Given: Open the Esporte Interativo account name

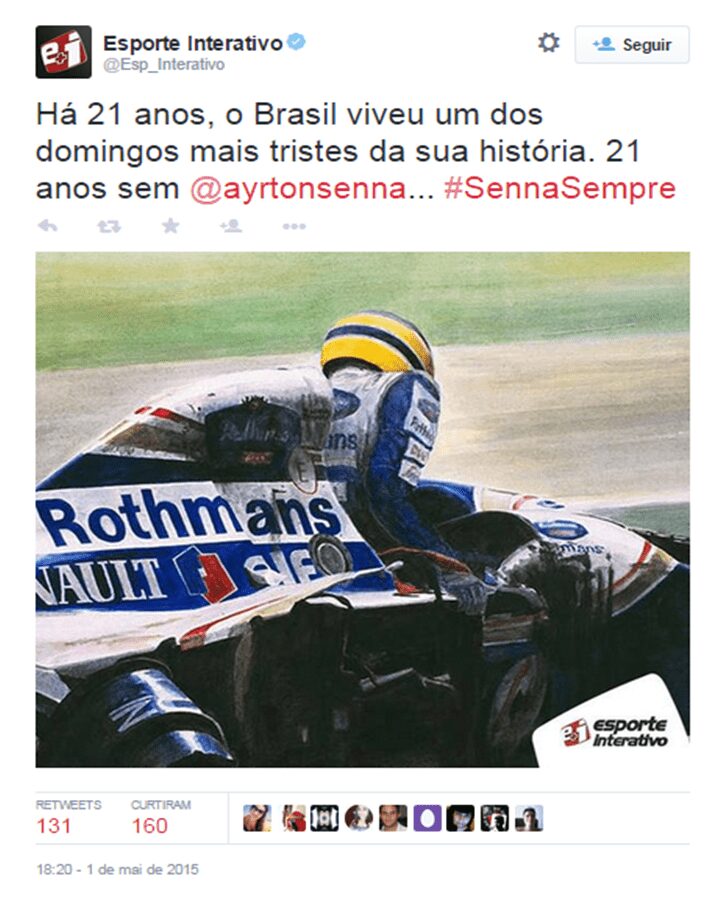Looking at the screenshot, I should click(193, 43).
